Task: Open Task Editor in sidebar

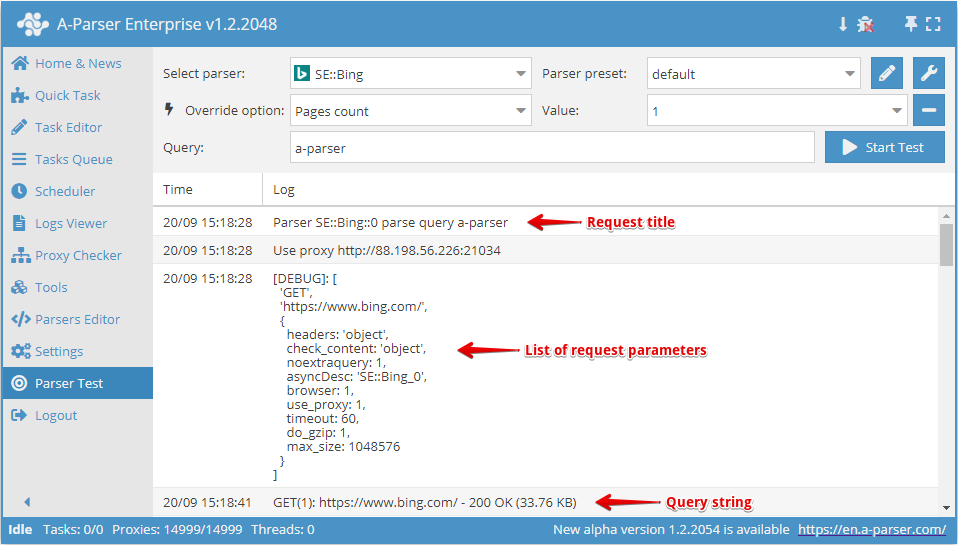Action: point(68,127)
